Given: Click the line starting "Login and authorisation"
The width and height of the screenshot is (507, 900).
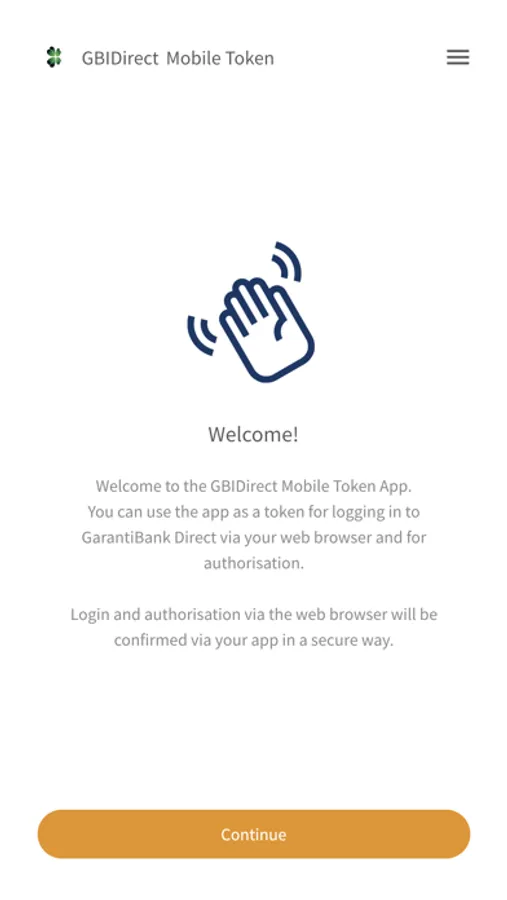Looking at the screenshot, I should pos(253,615).
